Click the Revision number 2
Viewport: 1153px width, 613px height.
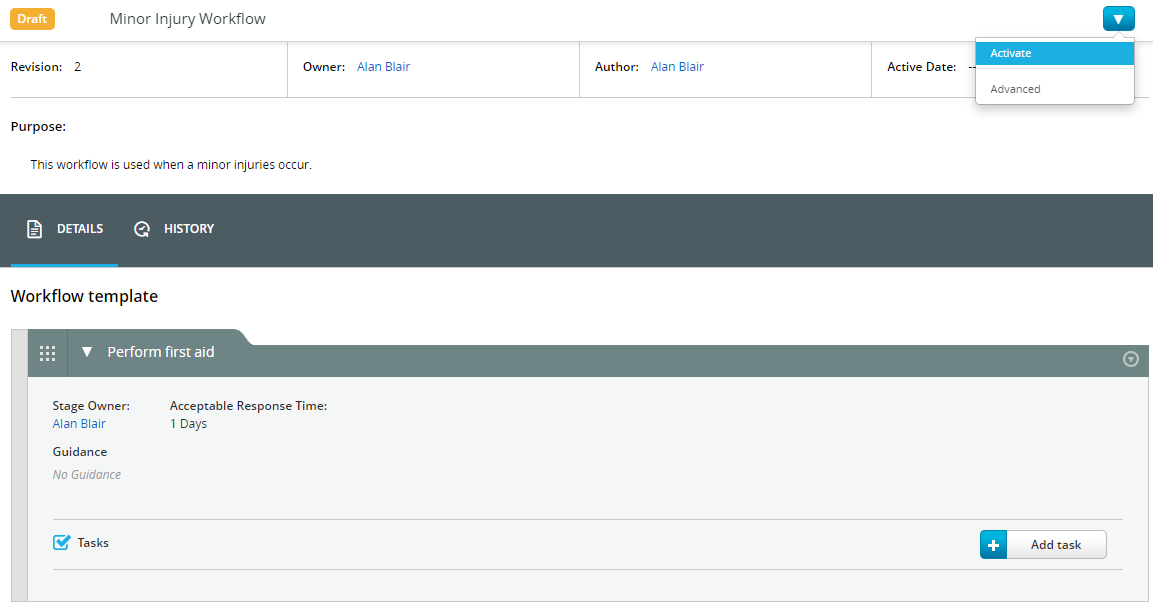point(77,67)
